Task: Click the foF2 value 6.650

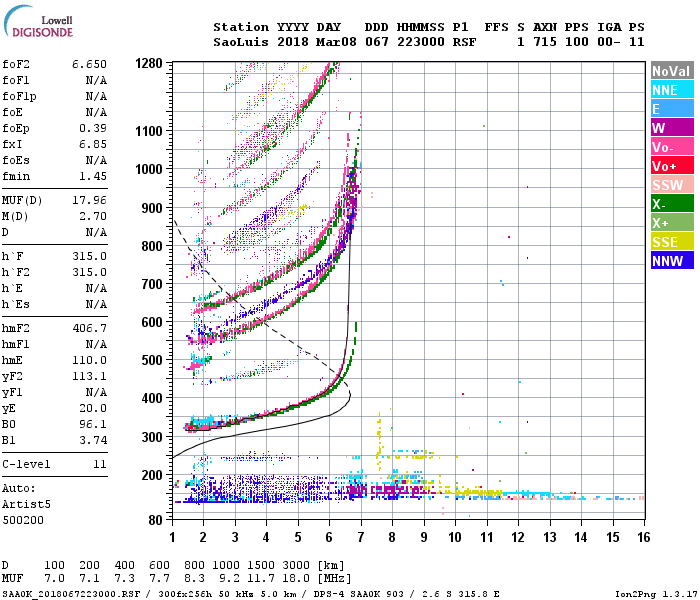Action: pyautogui.click(x=89, y=64)
